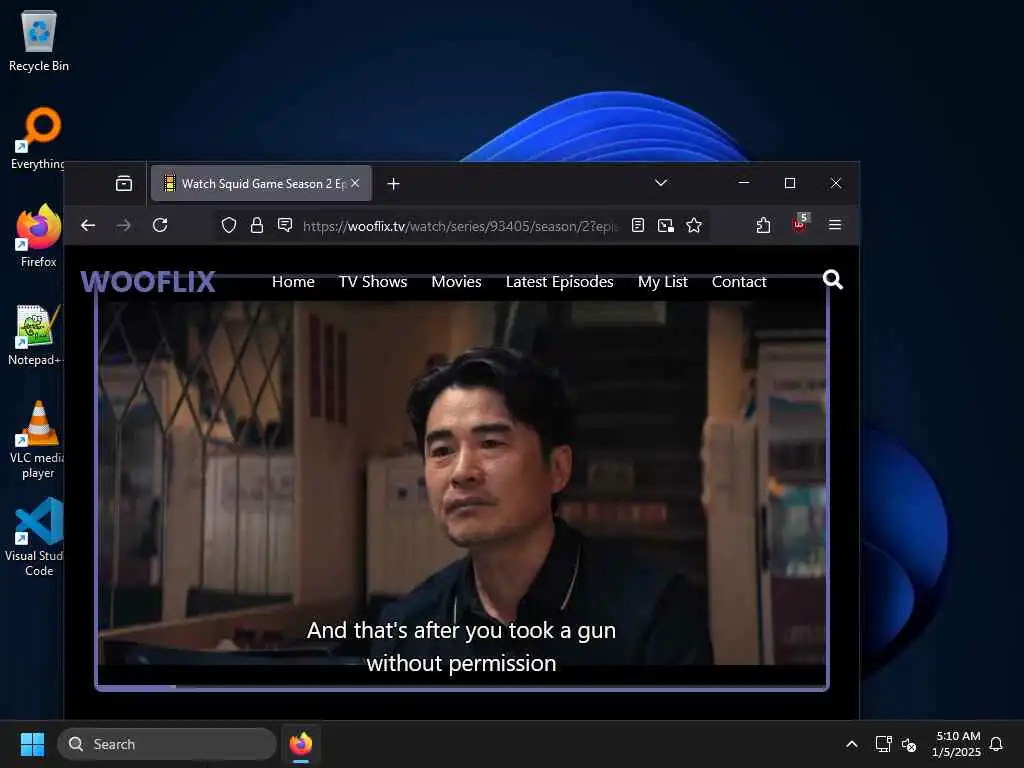
Task: Launch VLC media player shortcut
Action: [37, 440]
